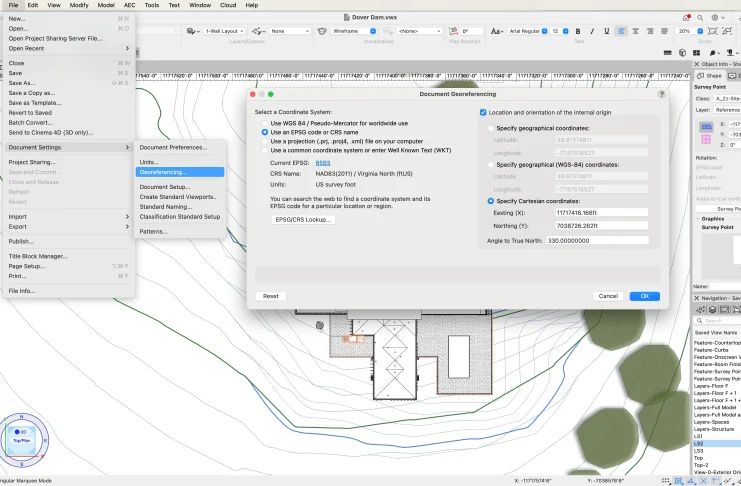Screen dimensions: 741x486
Task: Click the dialog help question mark icon
Action: [661, 94]
